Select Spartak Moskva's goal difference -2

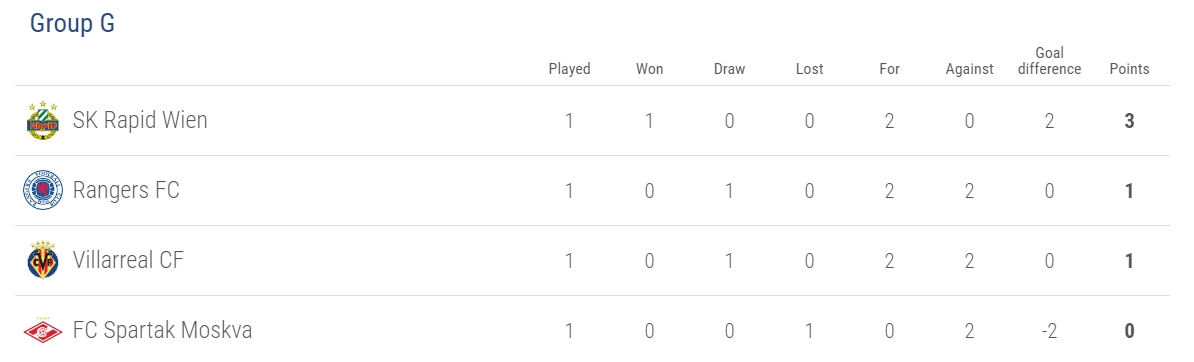coord(1049,332)
